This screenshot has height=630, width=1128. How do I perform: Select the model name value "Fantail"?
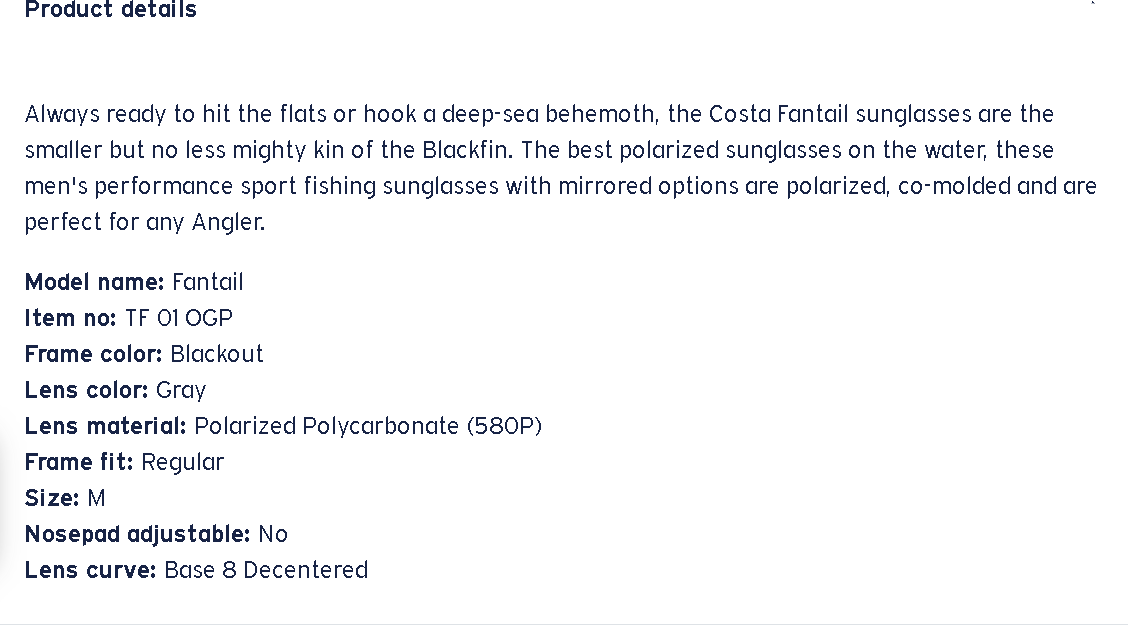pos(208,282)
